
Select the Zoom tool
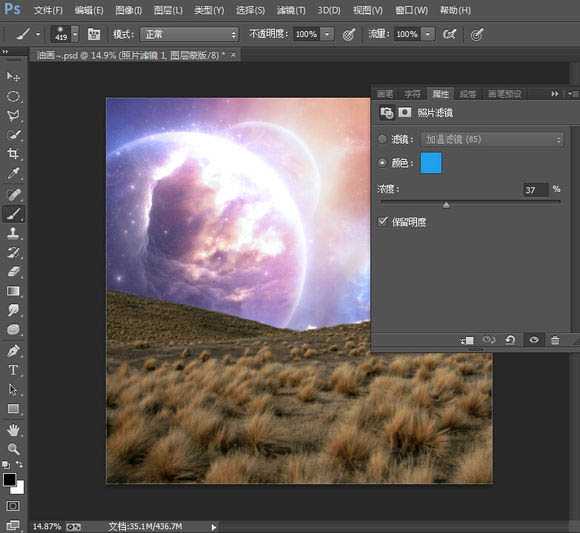[13, 449]
